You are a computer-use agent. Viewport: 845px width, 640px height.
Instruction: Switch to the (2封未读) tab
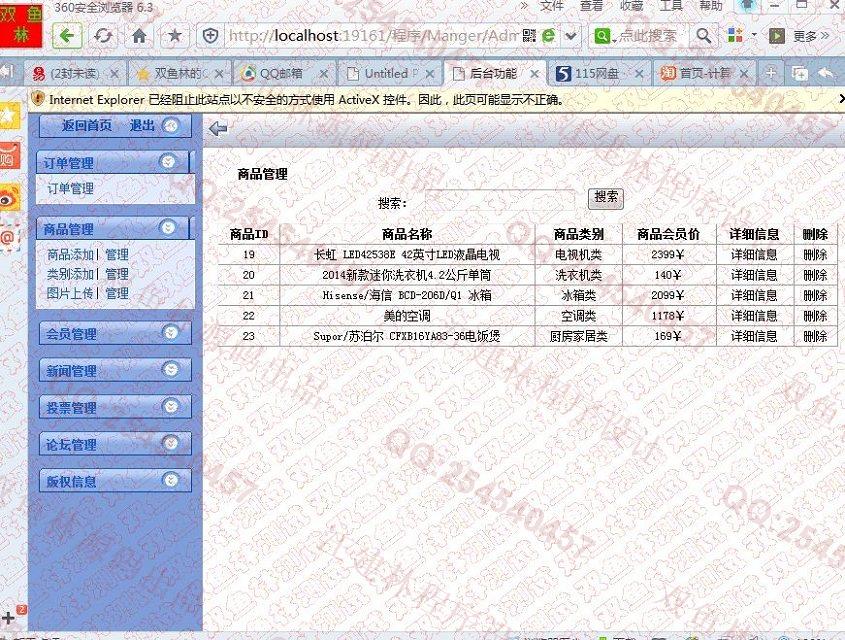coord(75,73)
